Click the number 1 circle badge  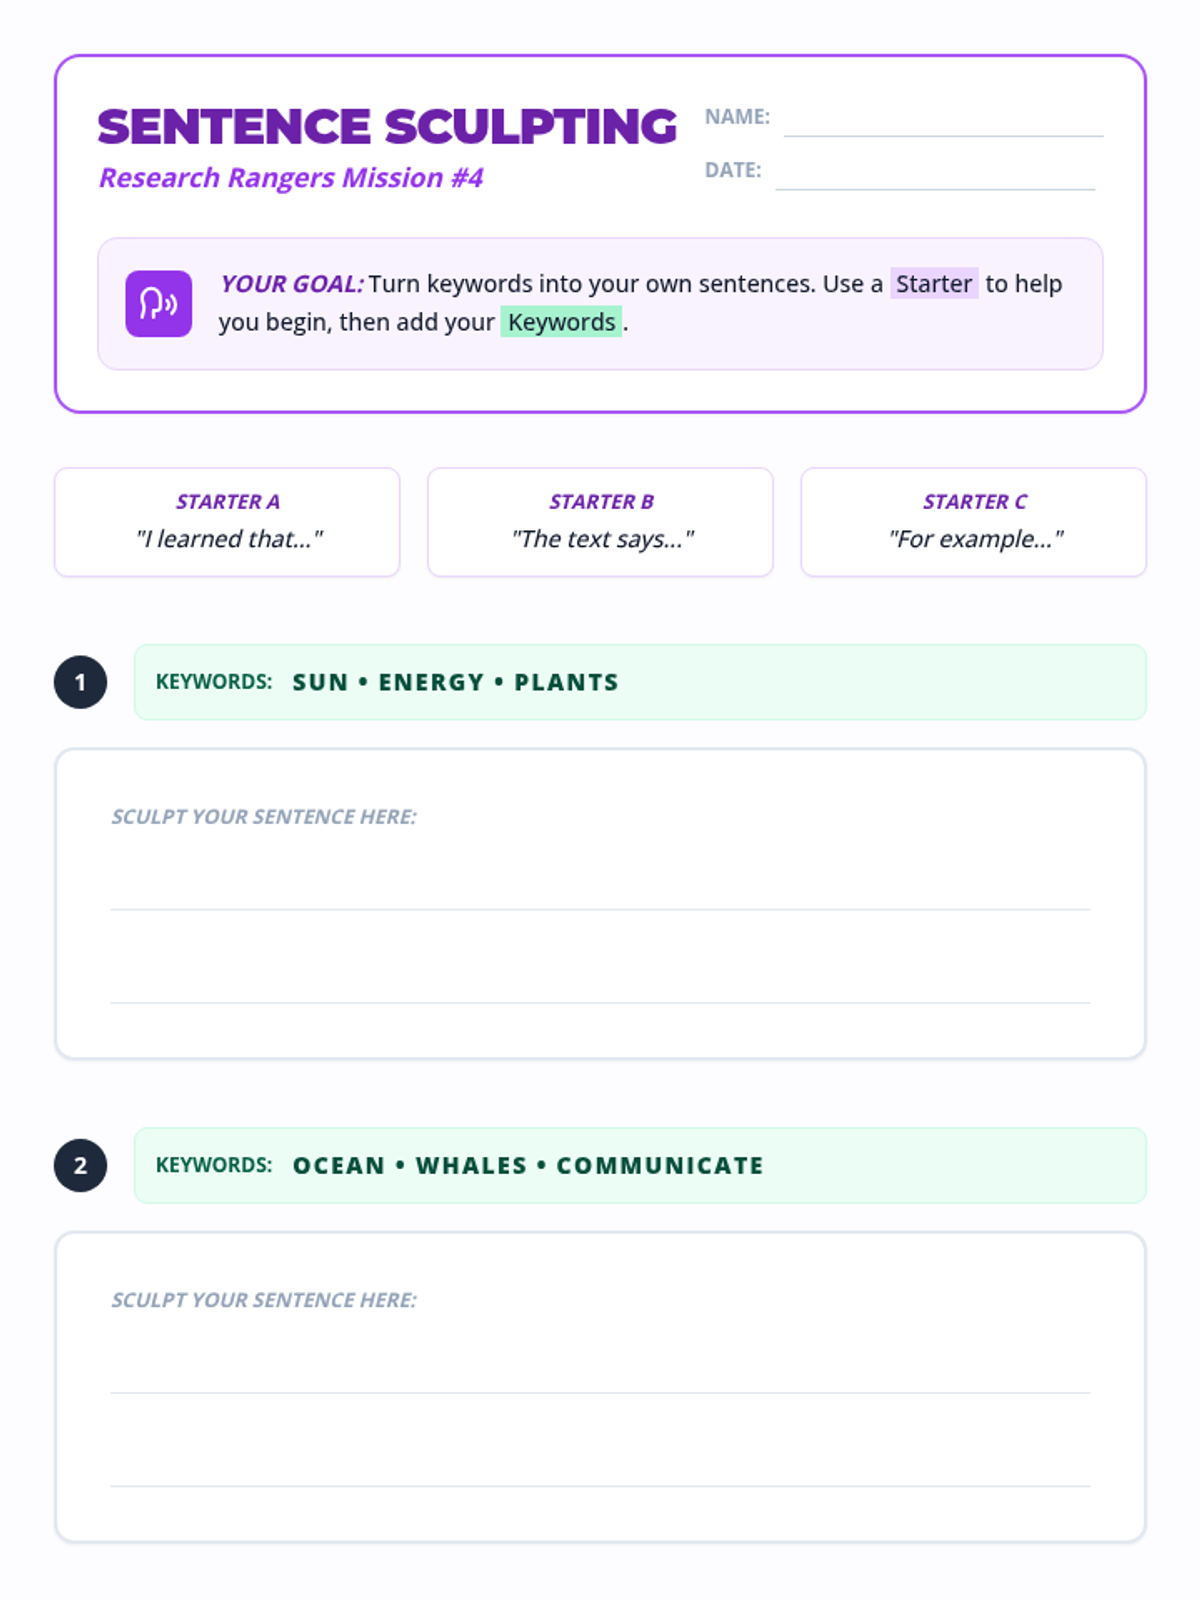pyautogui.click(x=81, y=682)
